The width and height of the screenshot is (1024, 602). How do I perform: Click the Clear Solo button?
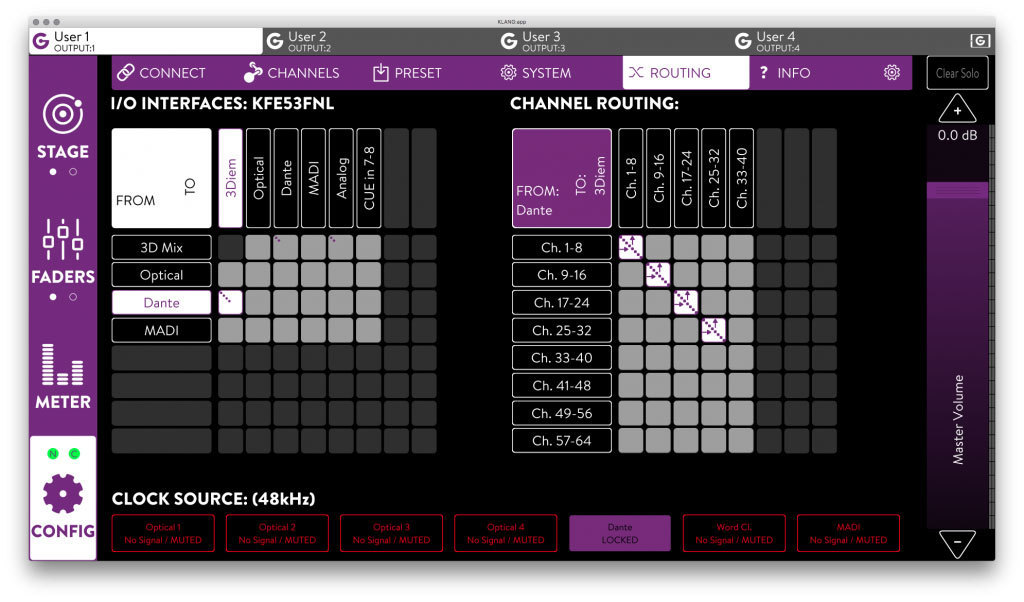[957, 73]
